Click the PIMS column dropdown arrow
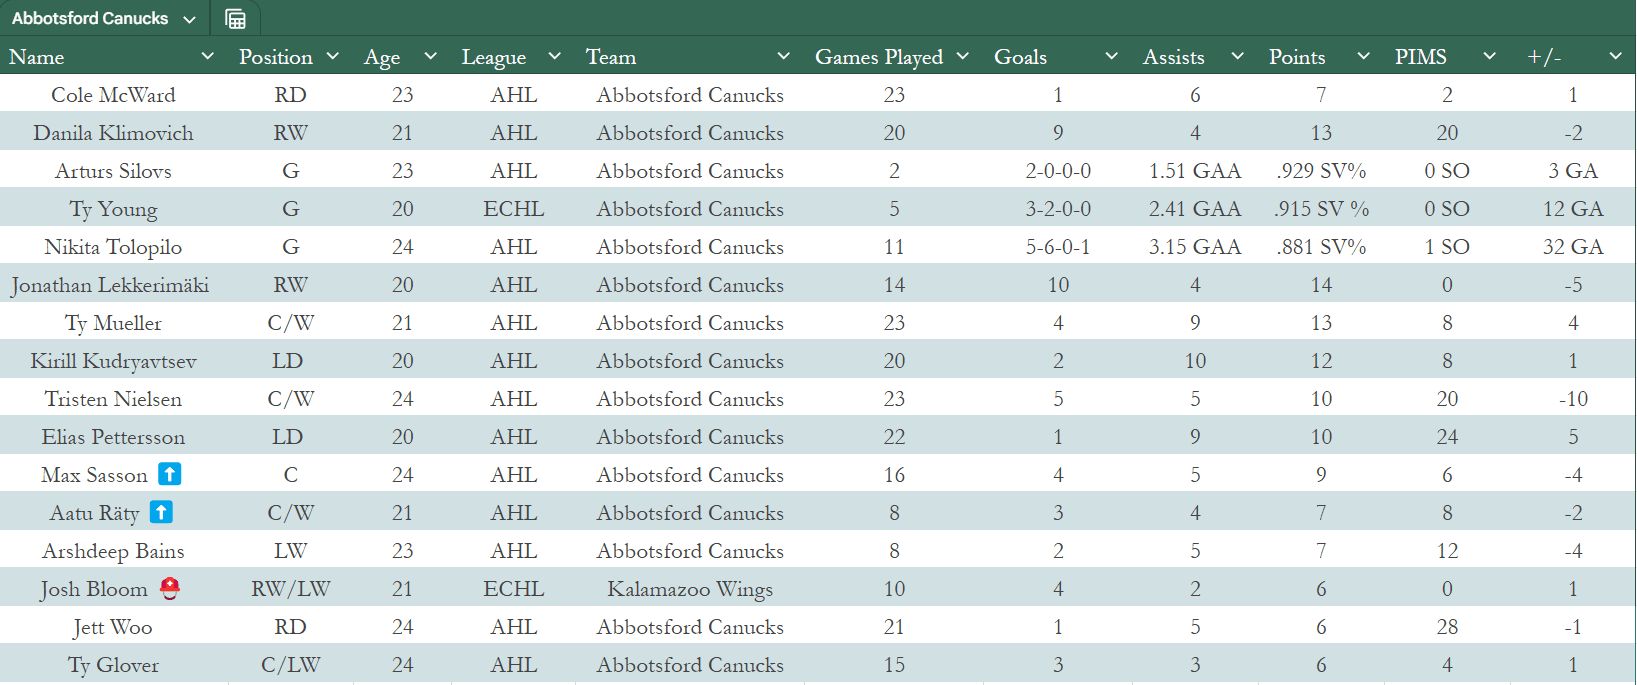Viewport: 1637px width, 685px height. tap(1489, 56)
